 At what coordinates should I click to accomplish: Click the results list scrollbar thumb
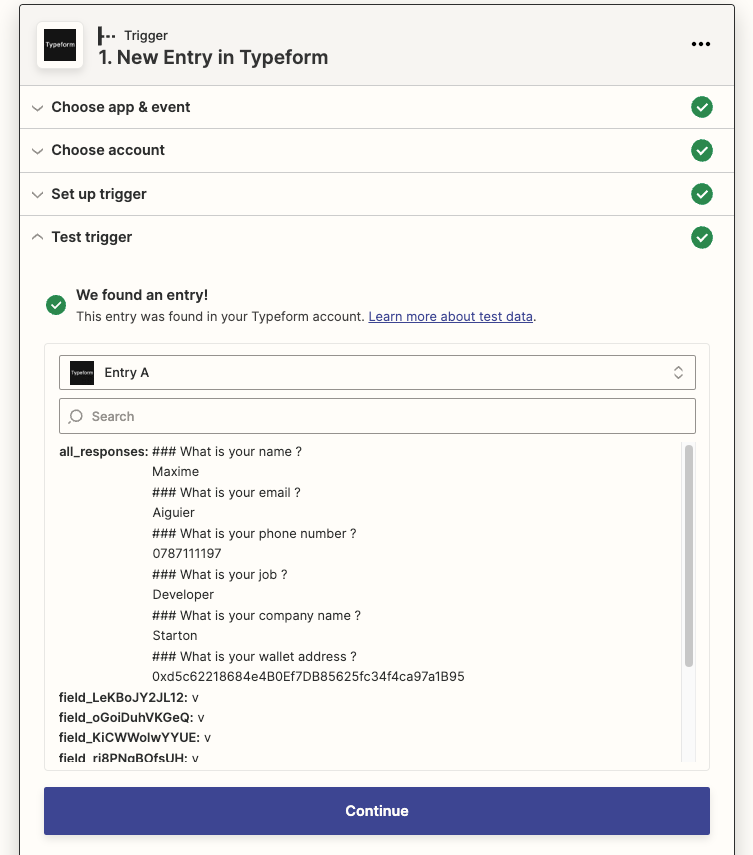(x=689, y=556)
